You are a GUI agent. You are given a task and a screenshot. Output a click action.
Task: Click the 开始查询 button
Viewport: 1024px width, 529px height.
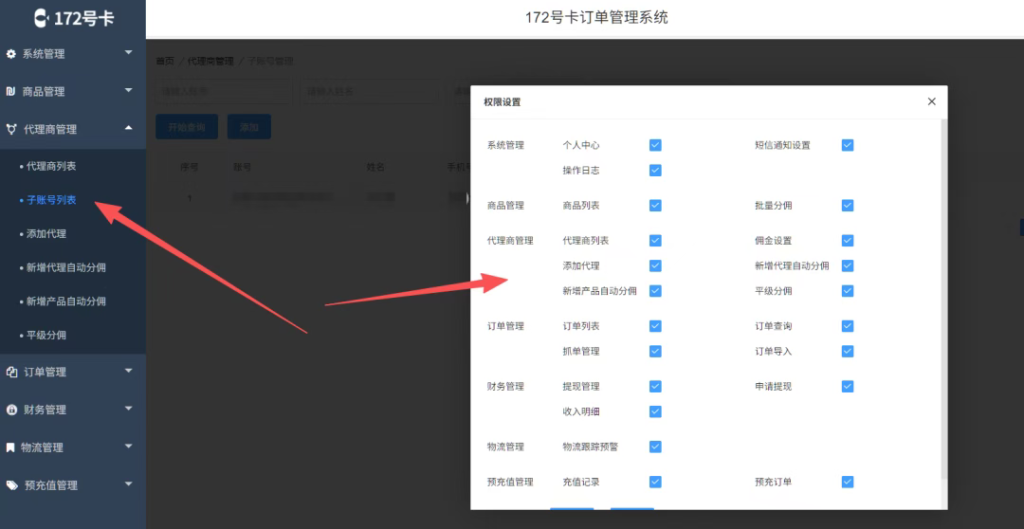187,127
